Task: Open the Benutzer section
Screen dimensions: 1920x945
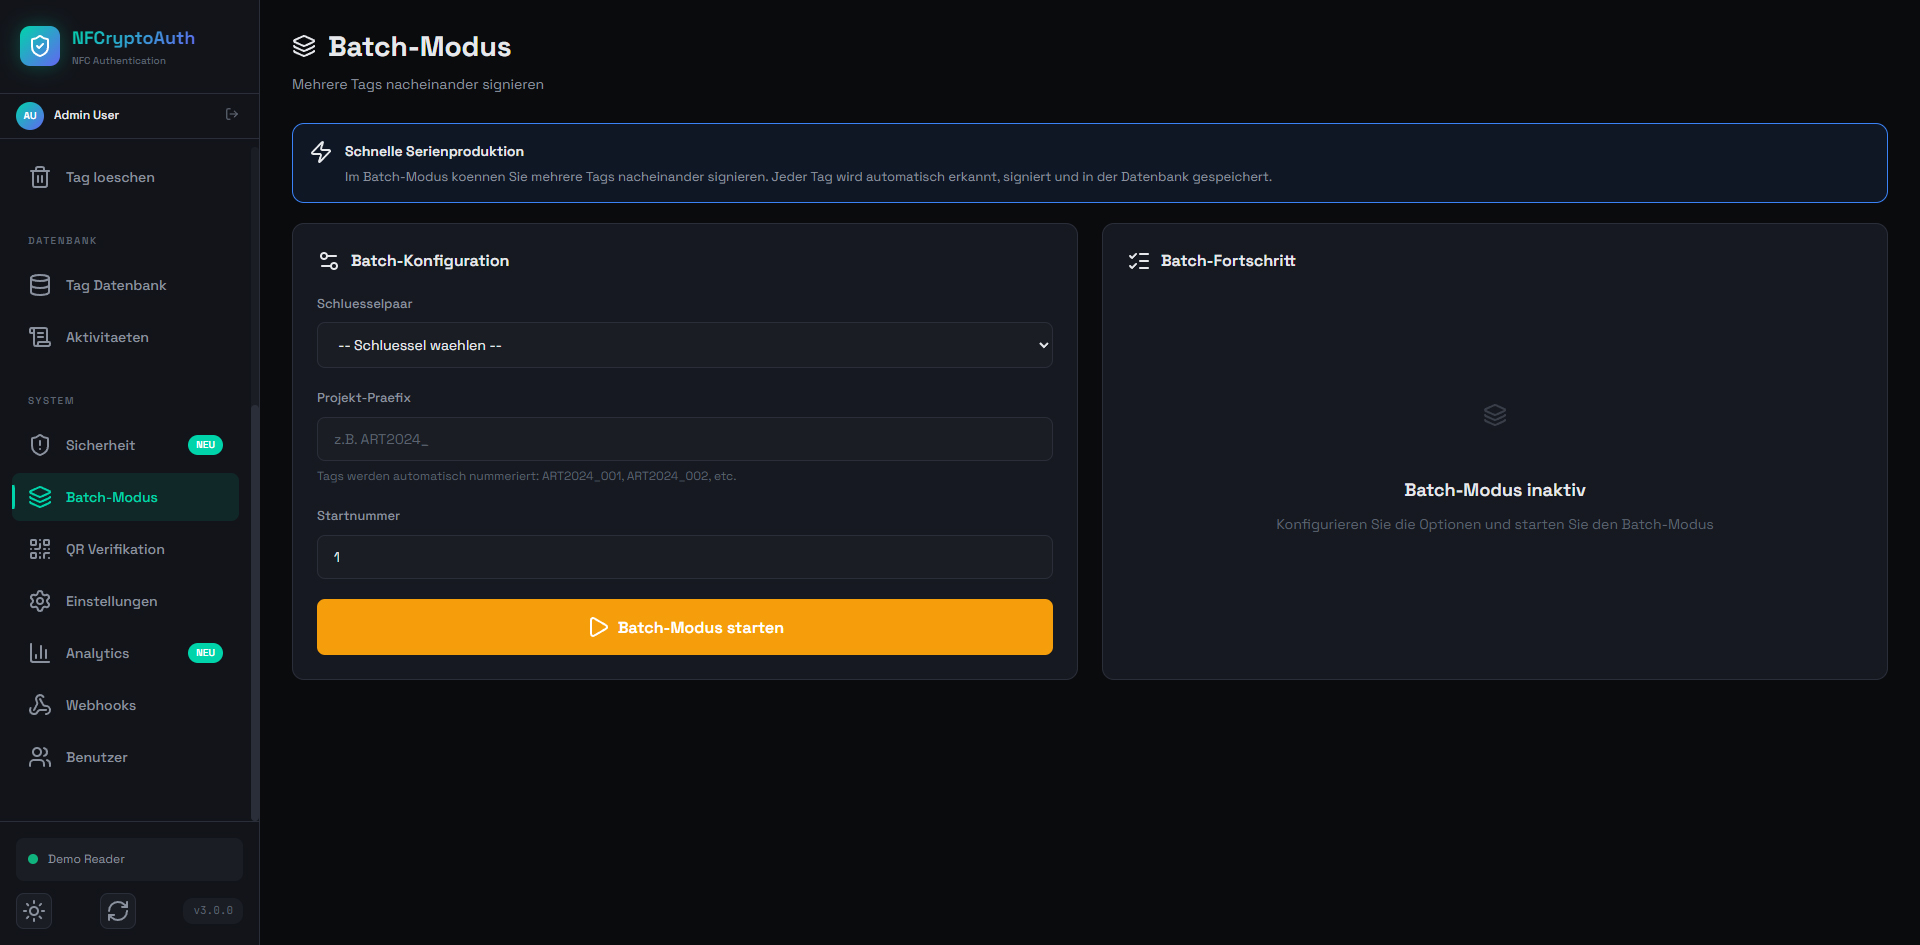Action: (x=96, y=757)
